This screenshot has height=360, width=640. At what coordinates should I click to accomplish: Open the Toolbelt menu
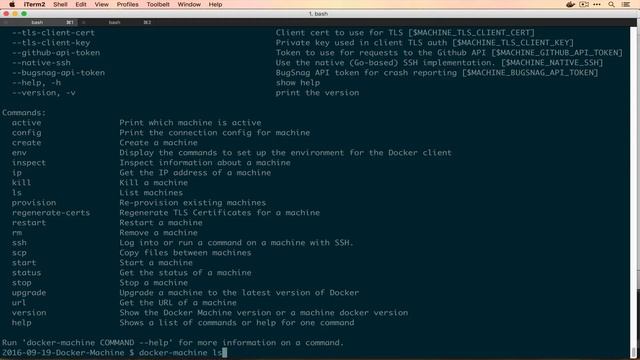click(x=158, y=4)
